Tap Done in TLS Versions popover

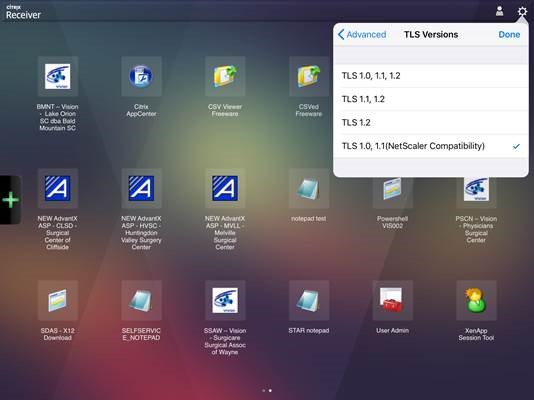tap(509, 34)
